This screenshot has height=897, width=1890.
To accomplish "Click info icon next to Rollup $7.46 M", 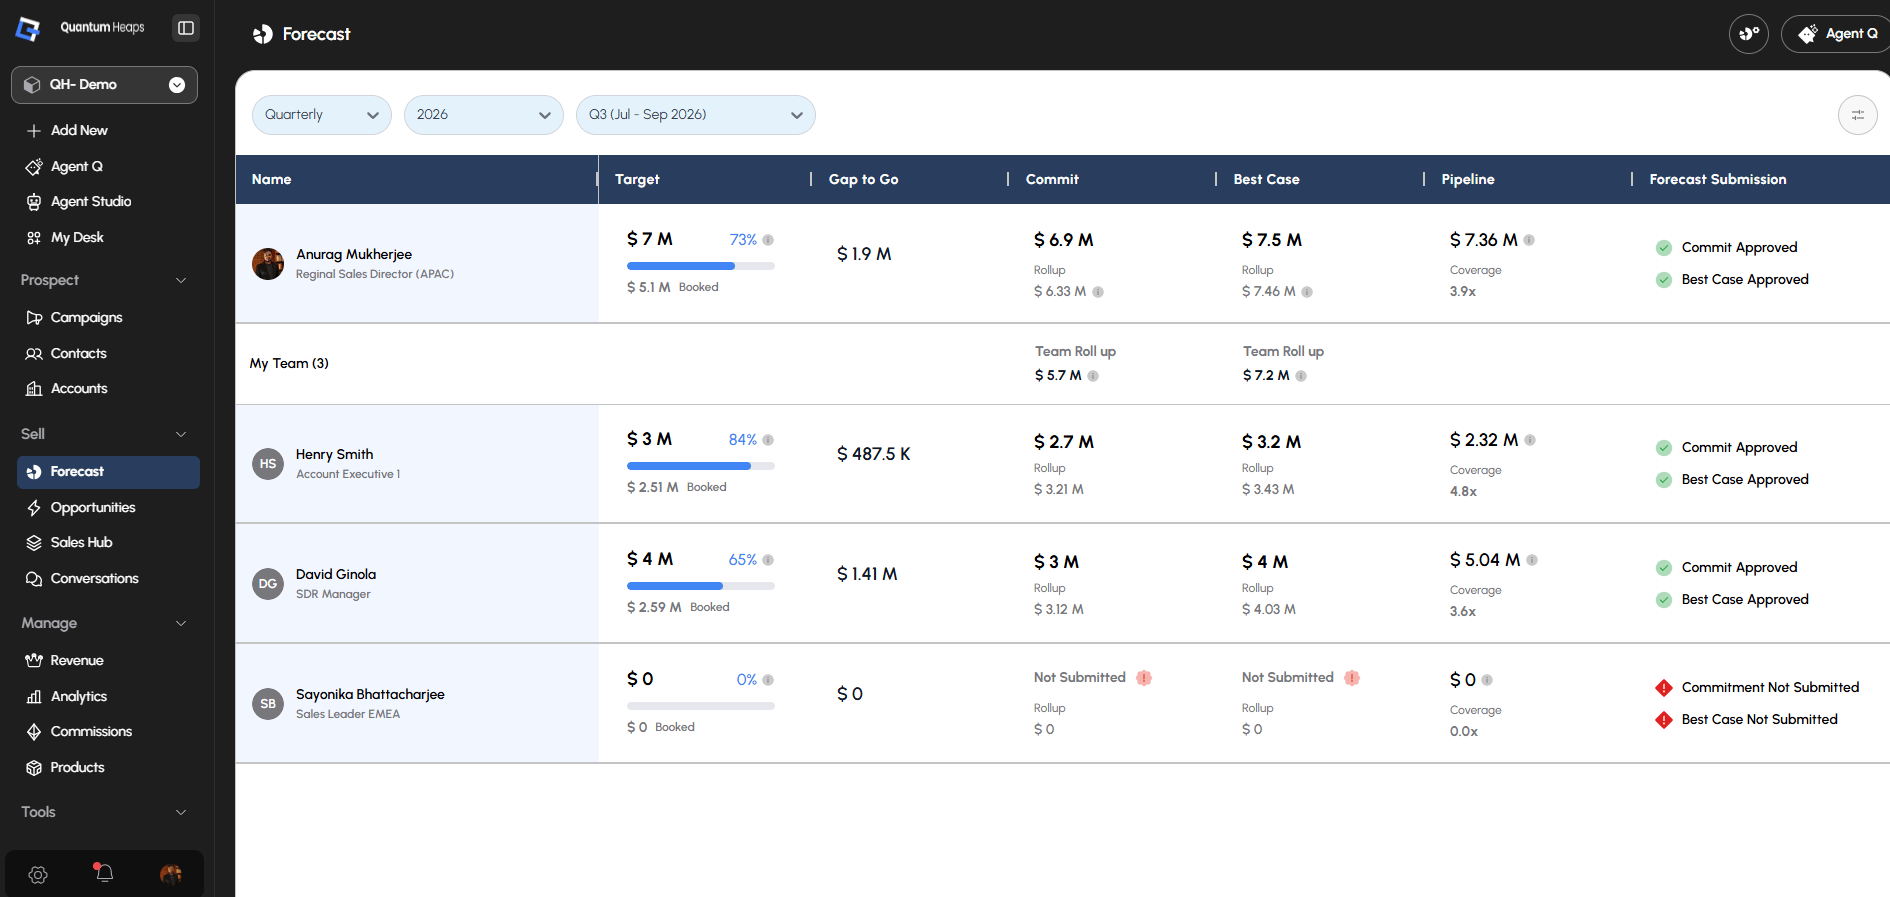I will coord(1307,292).
